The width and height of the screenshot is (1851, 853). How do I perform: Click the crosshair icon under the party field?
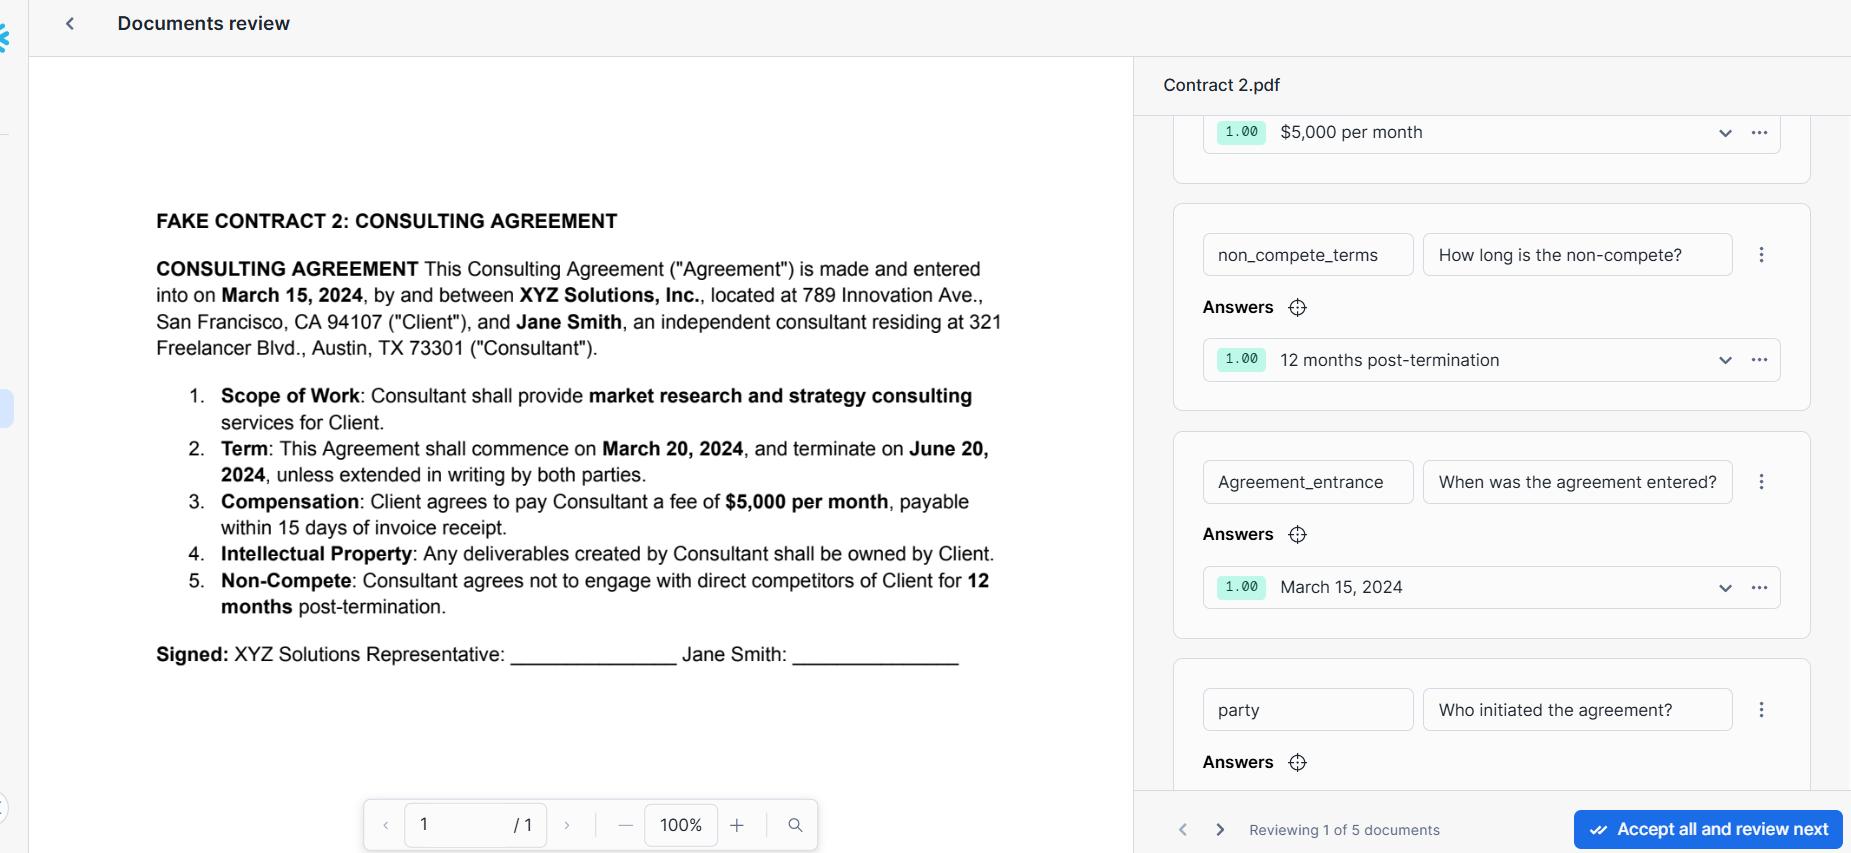coord(1297,763)
